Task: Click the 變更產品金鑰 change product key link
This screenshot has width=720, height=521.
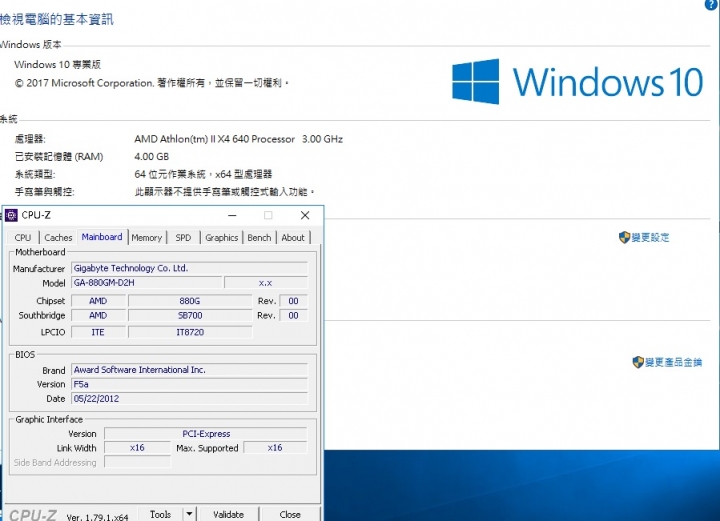Action: (674, 363)
